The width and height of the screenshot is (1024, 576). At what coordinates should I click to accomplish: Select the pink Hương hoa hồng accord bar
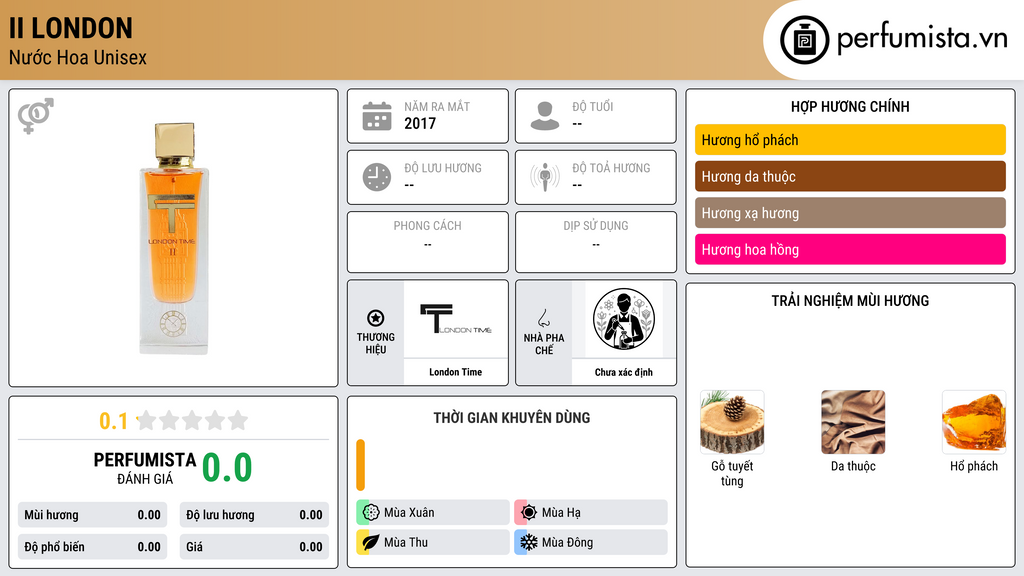click(850, 249)
